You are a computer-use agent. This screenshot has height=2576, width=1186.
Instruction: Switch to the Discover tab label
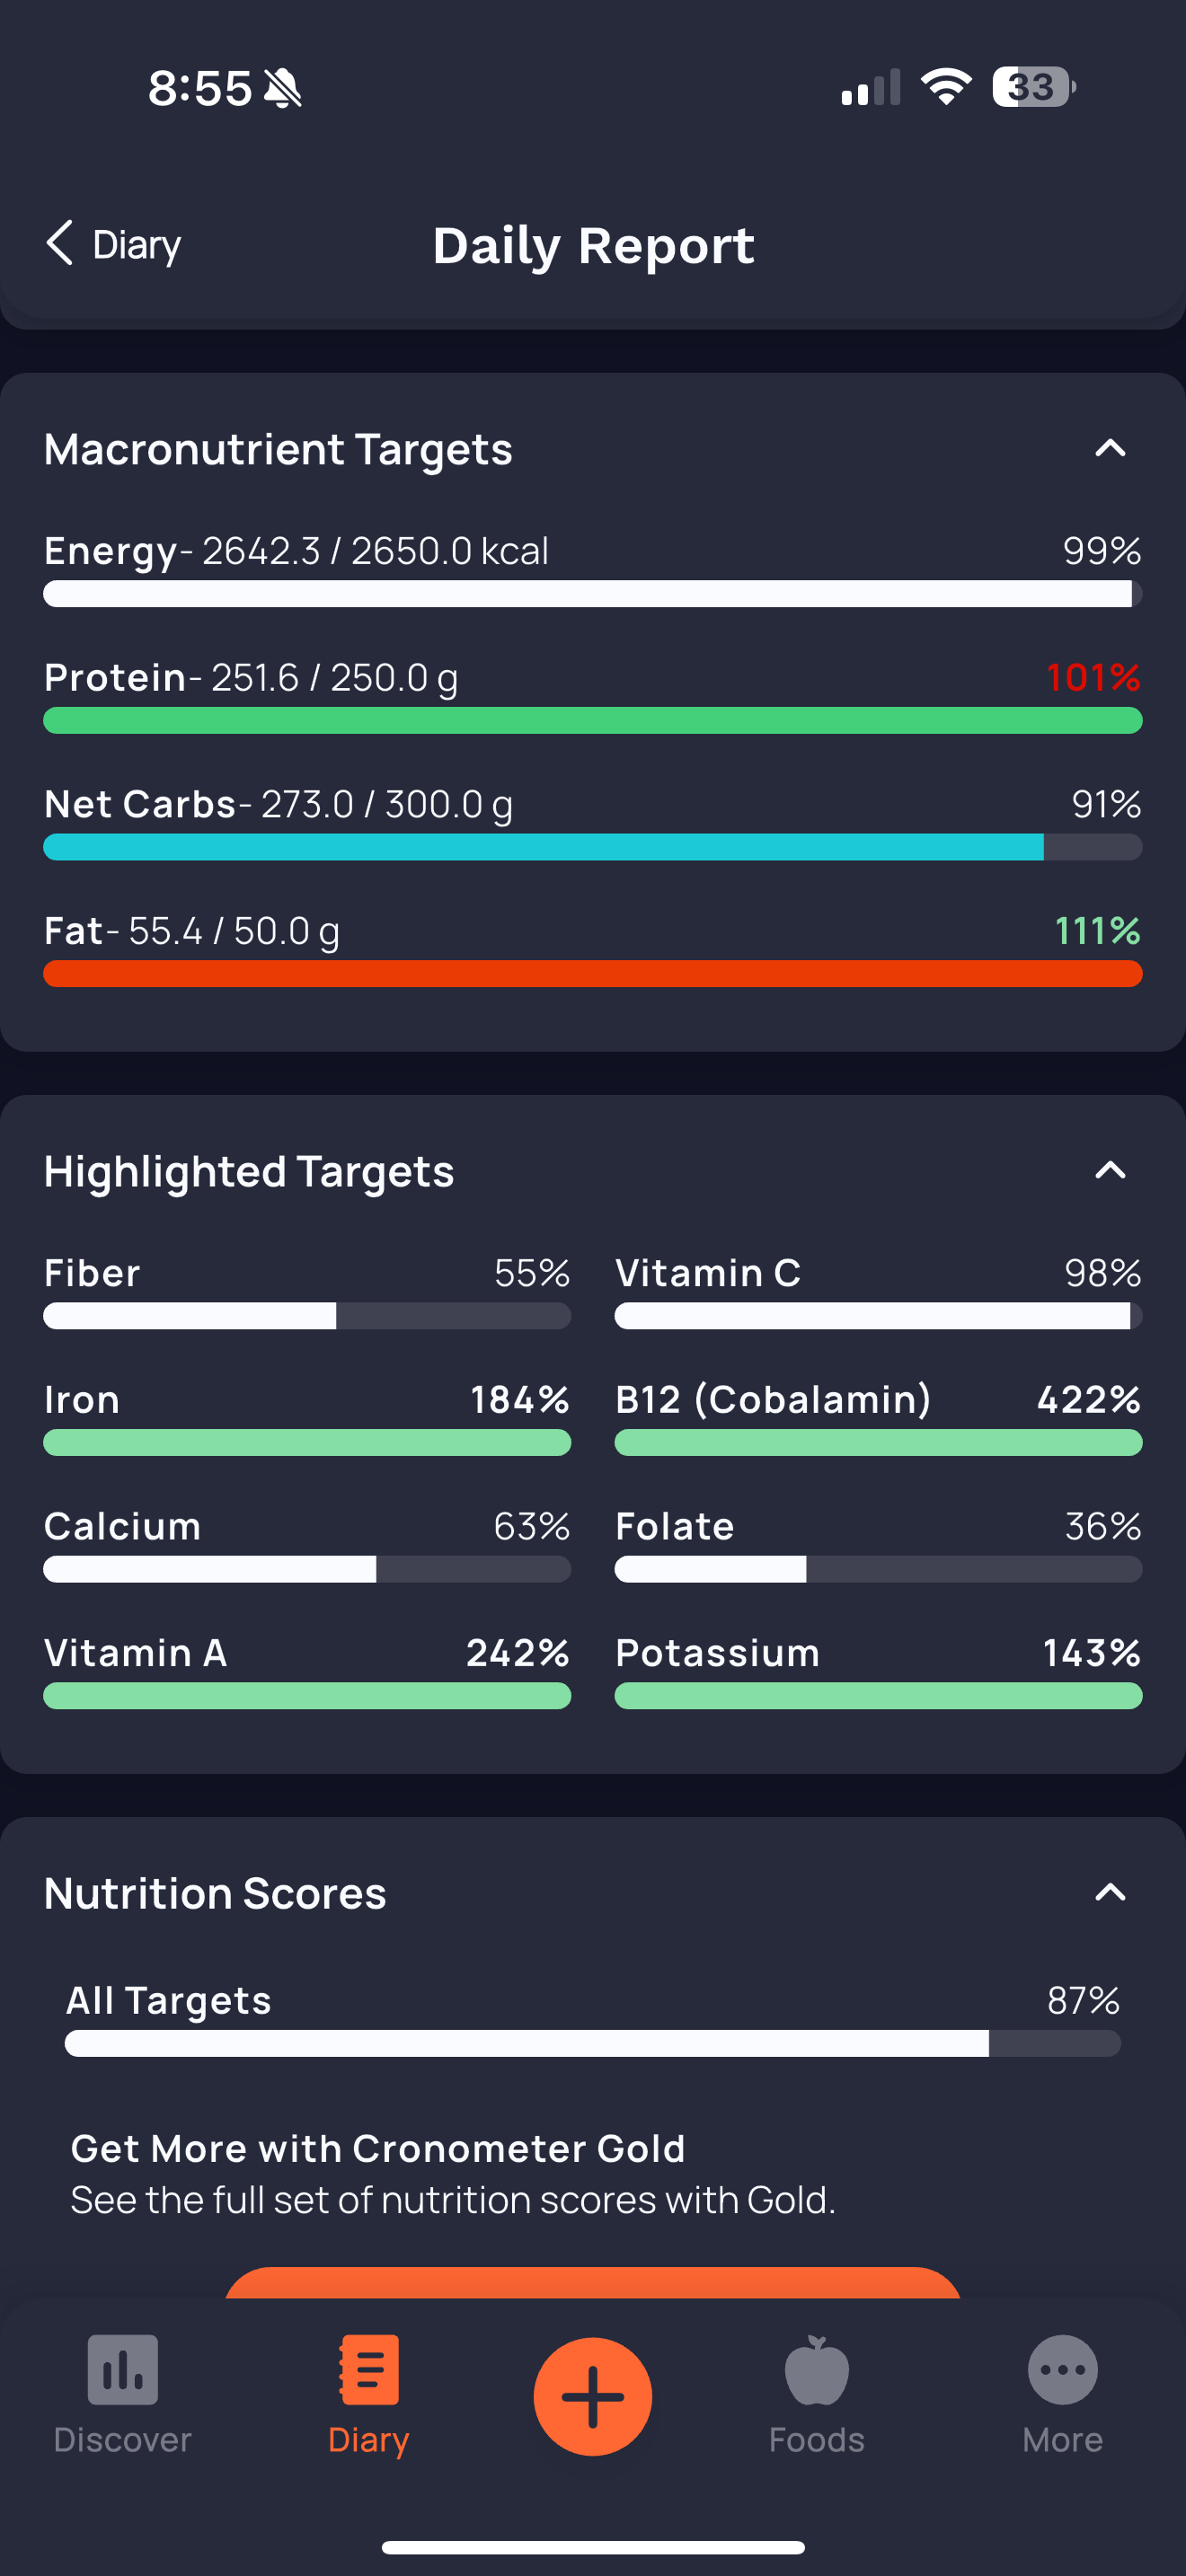pos(122,2440)
